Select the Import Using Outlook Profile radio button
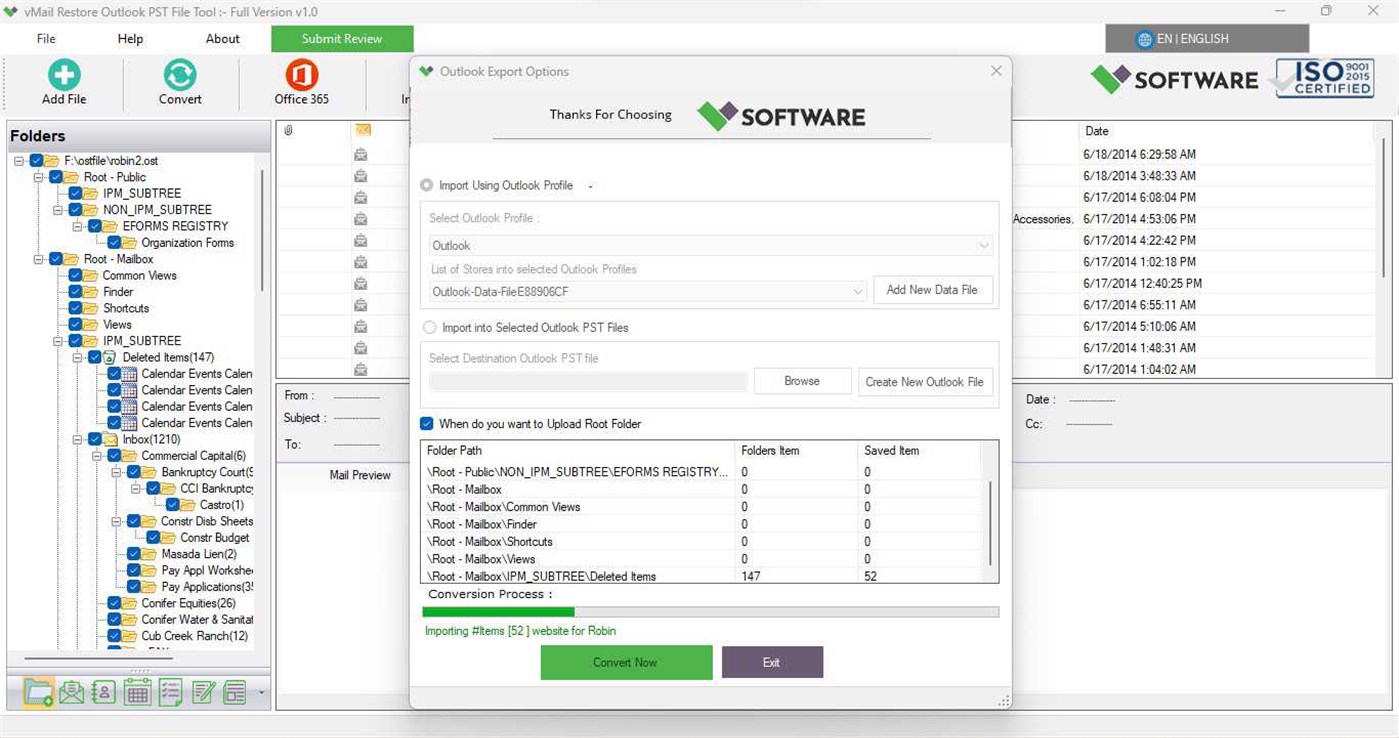 (x=427, y=185)
